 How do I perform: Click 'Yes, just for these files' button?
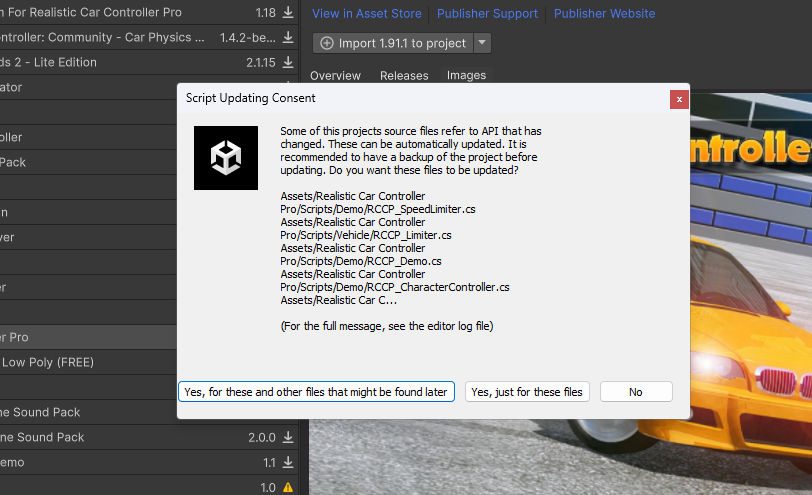527,392
